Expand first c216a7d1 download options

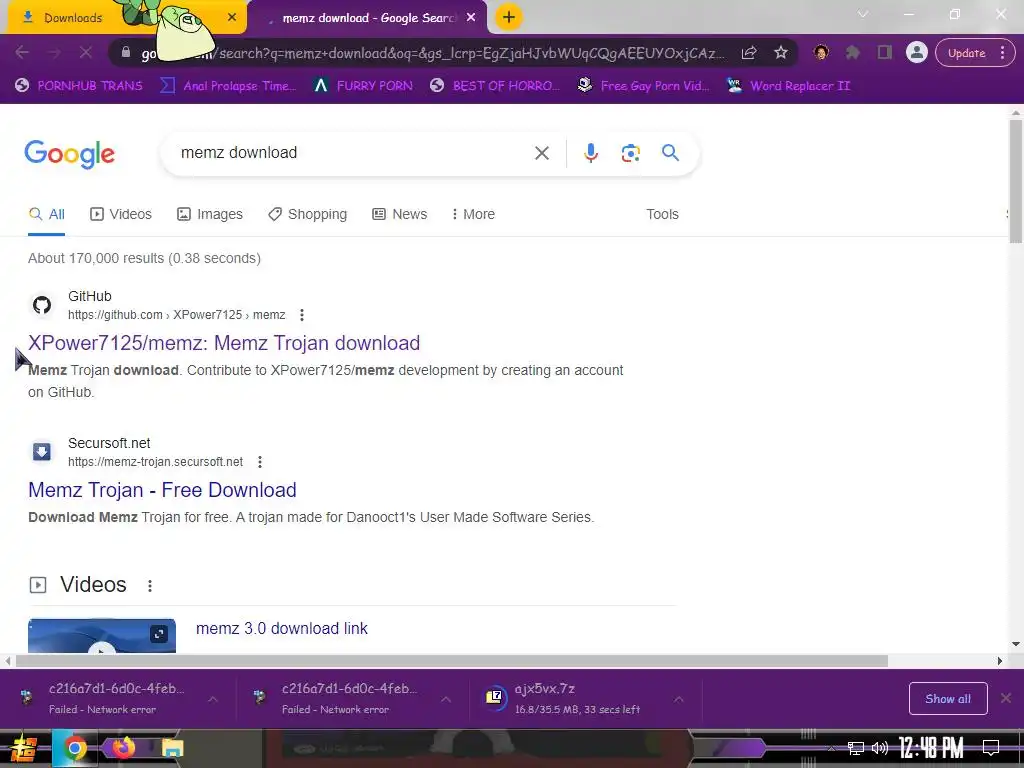pyautogui.click(x=213, y=699)
